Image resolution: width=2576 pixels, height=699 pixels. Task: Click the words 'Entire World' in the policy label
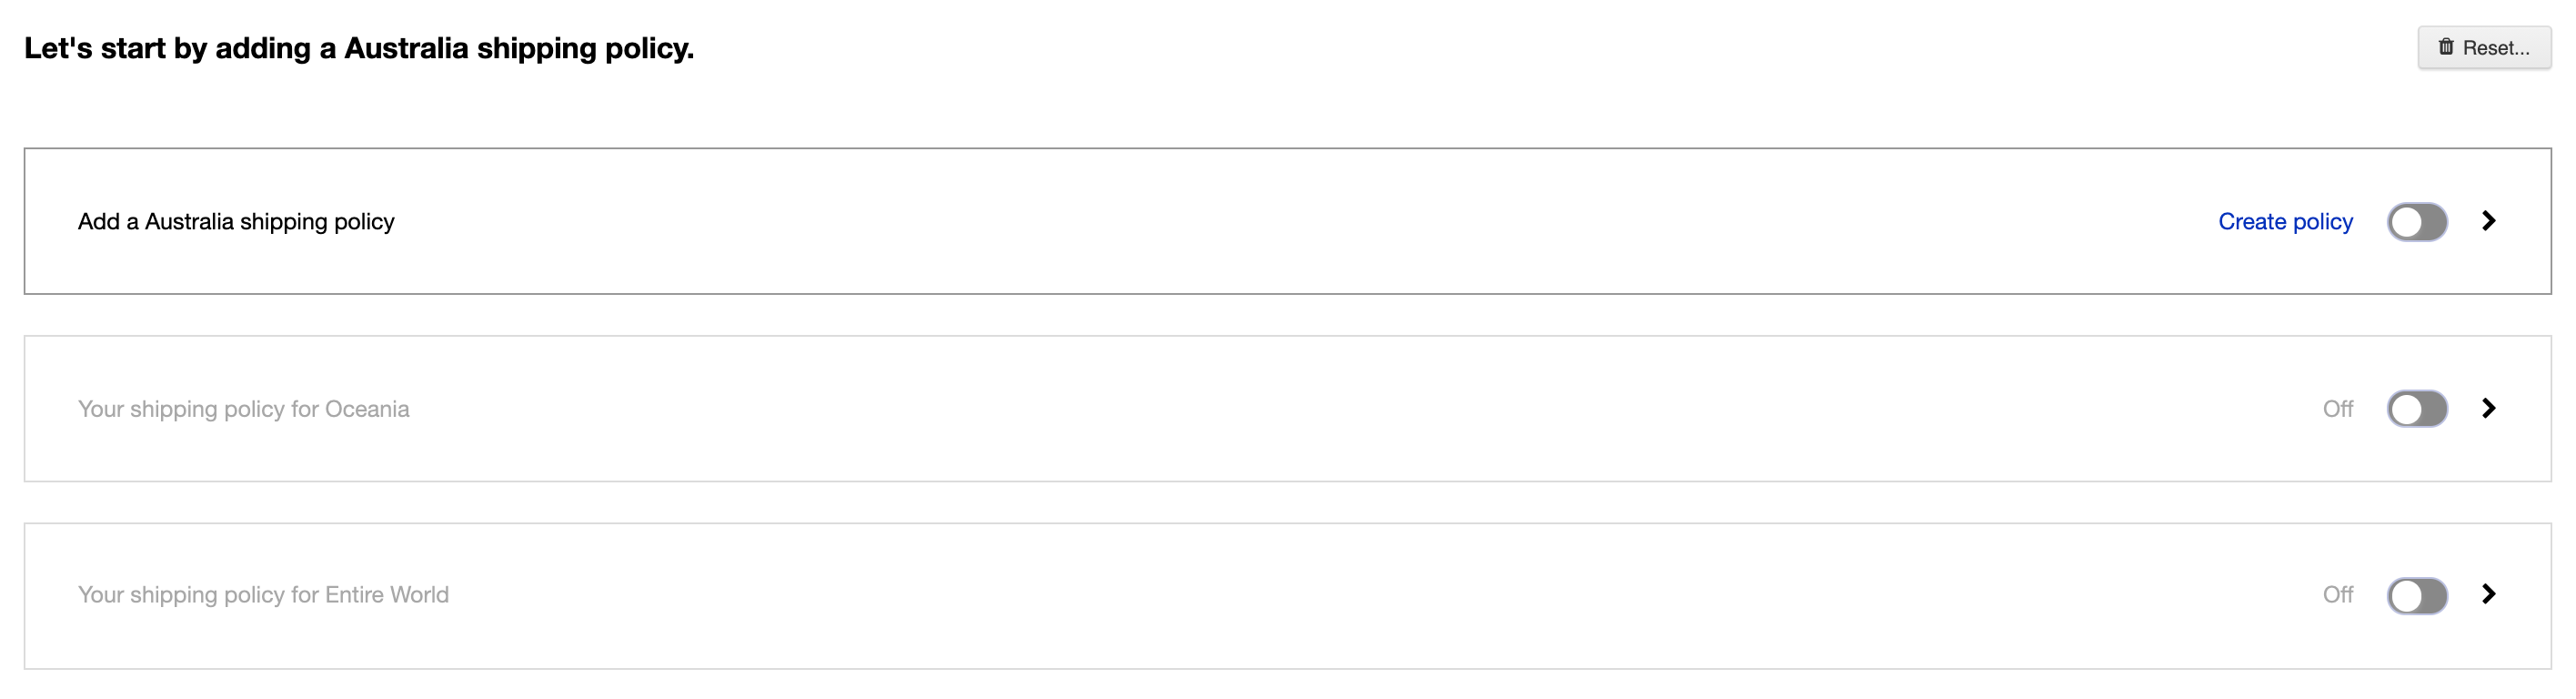(387, 595)
